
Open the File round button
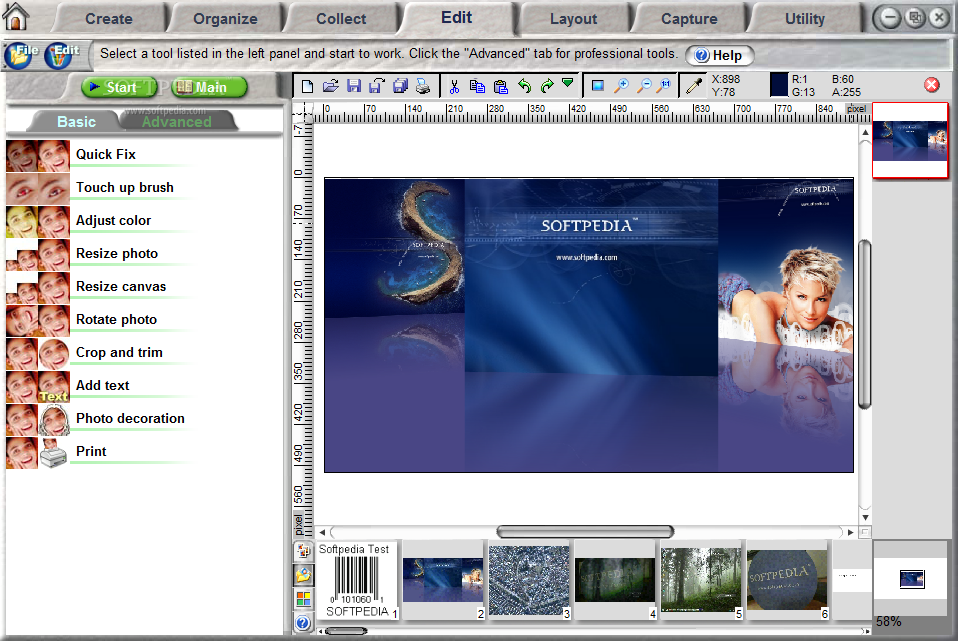tap(19, 56)
